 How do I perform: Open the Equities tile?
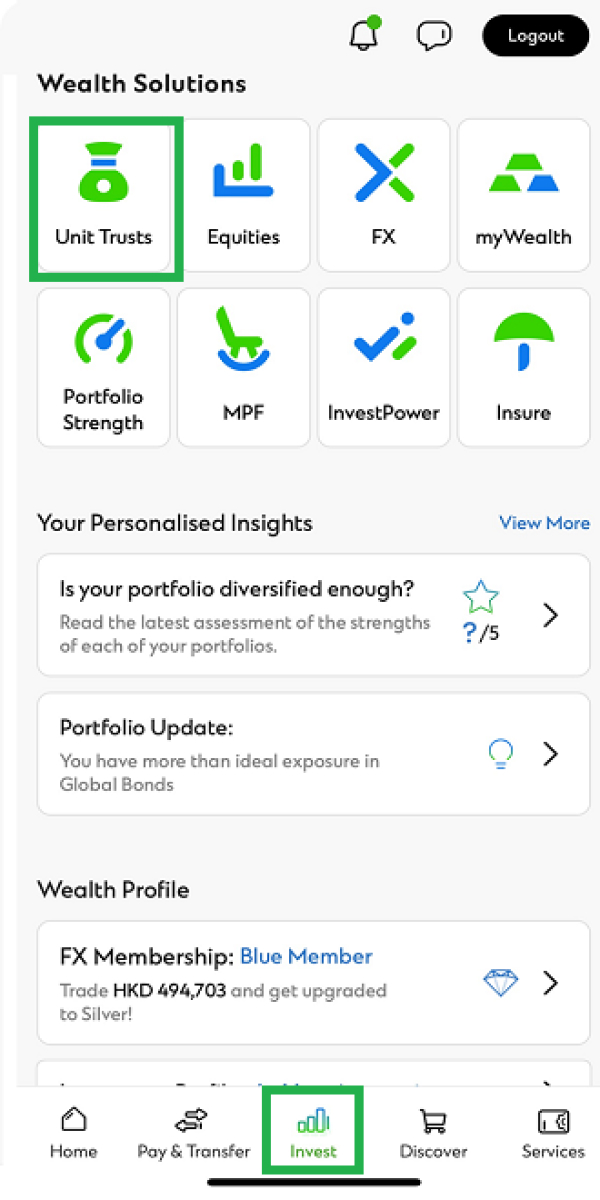[x=243, y=195]
